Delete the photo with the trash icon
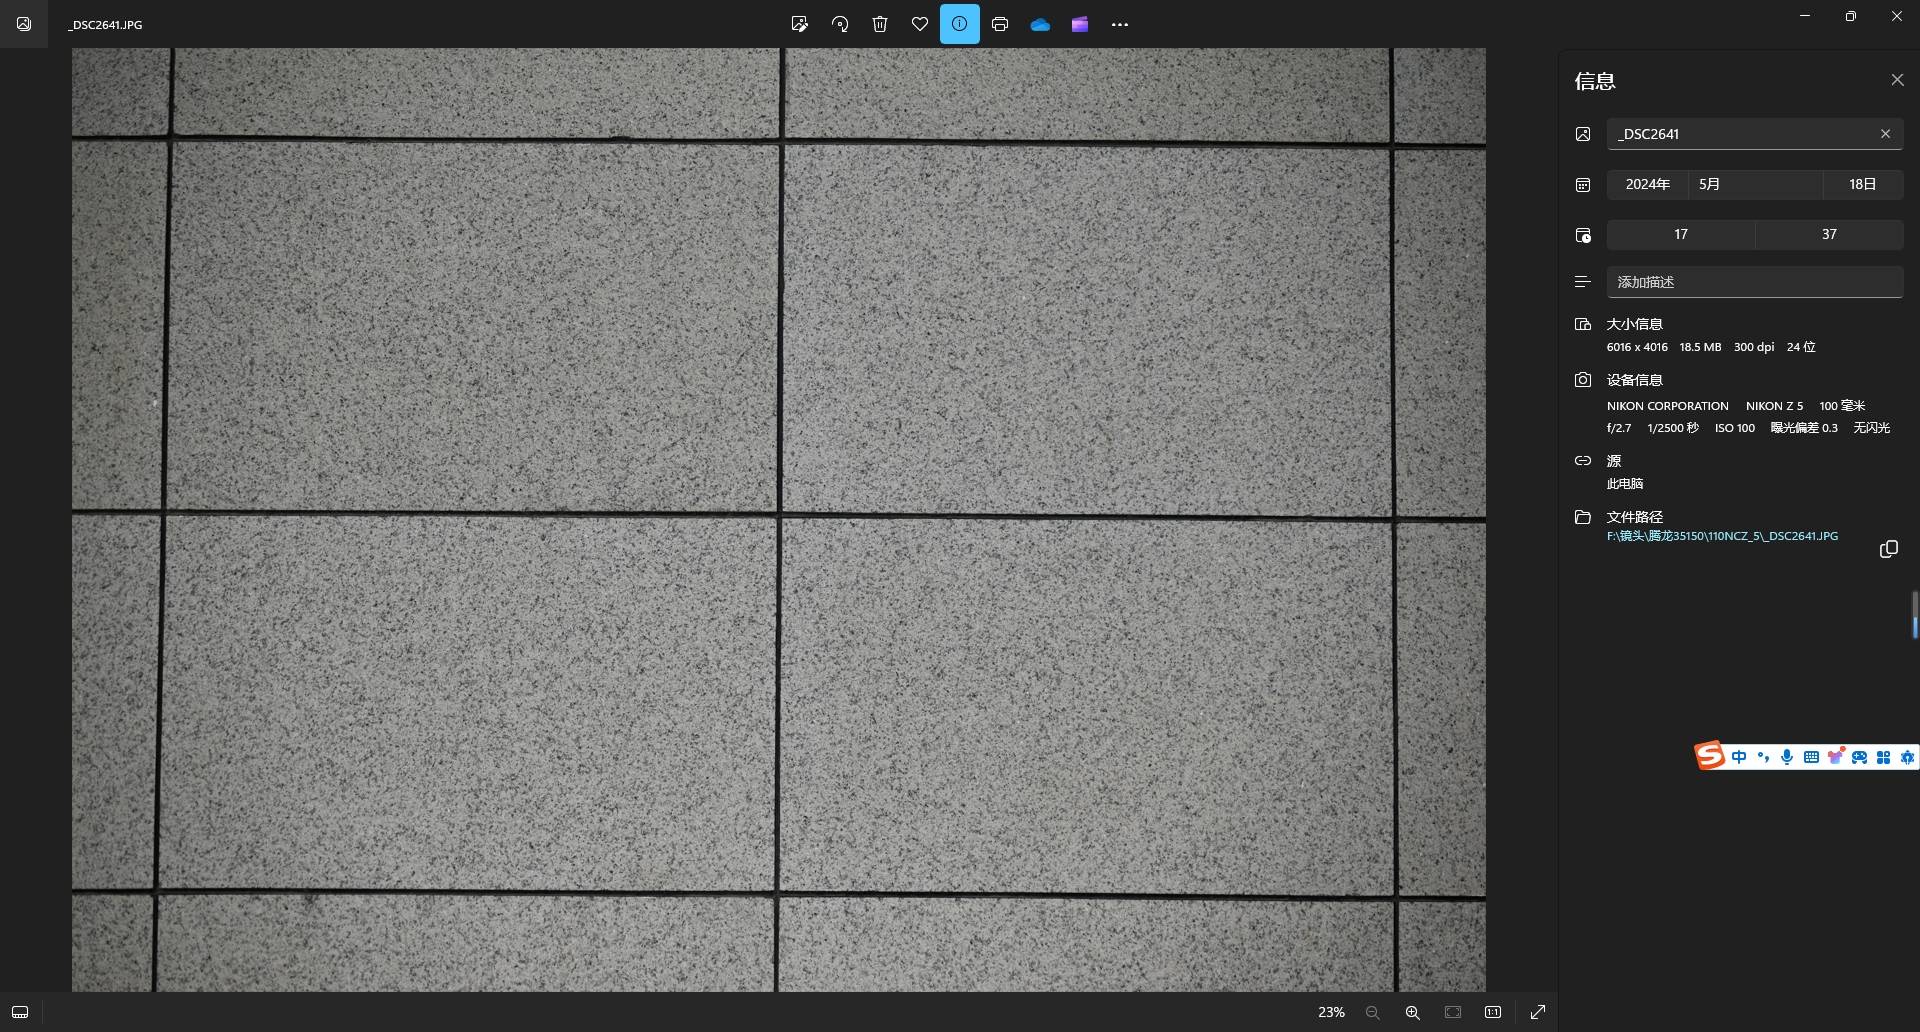Viewport: 1920px width, 1032px height. (880, 24)
